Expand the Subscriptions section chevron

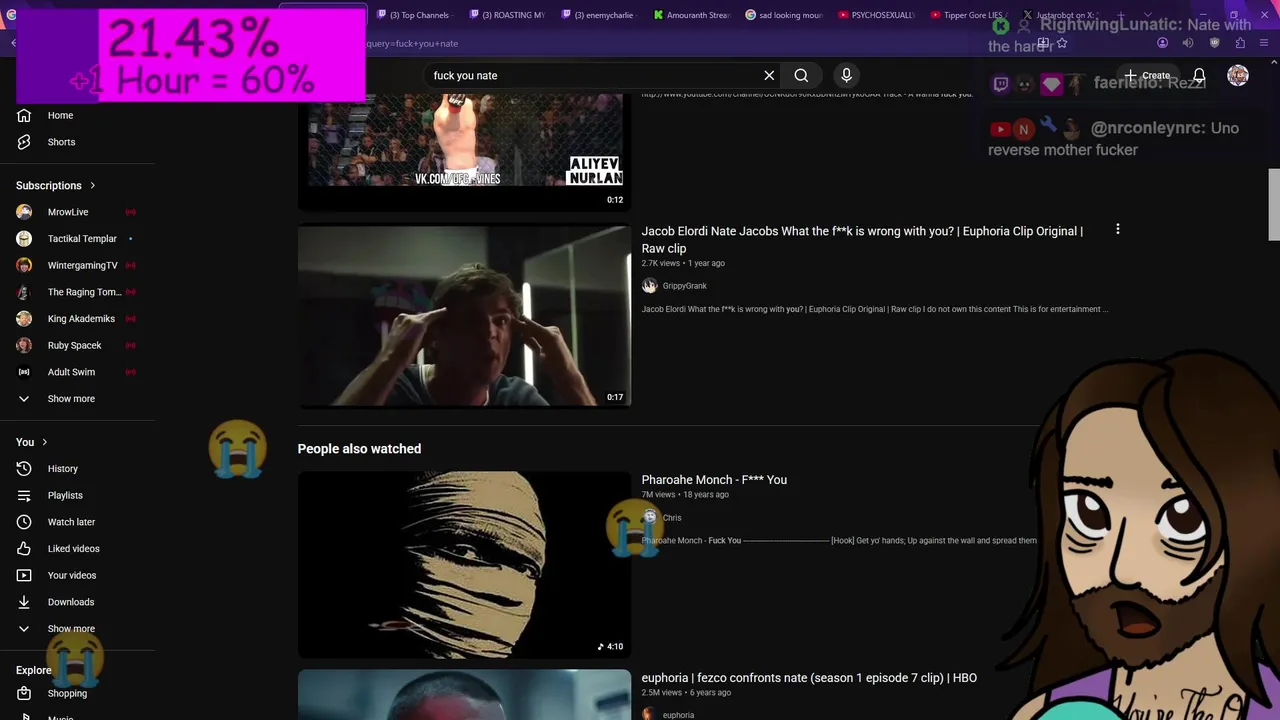point(93,185)
